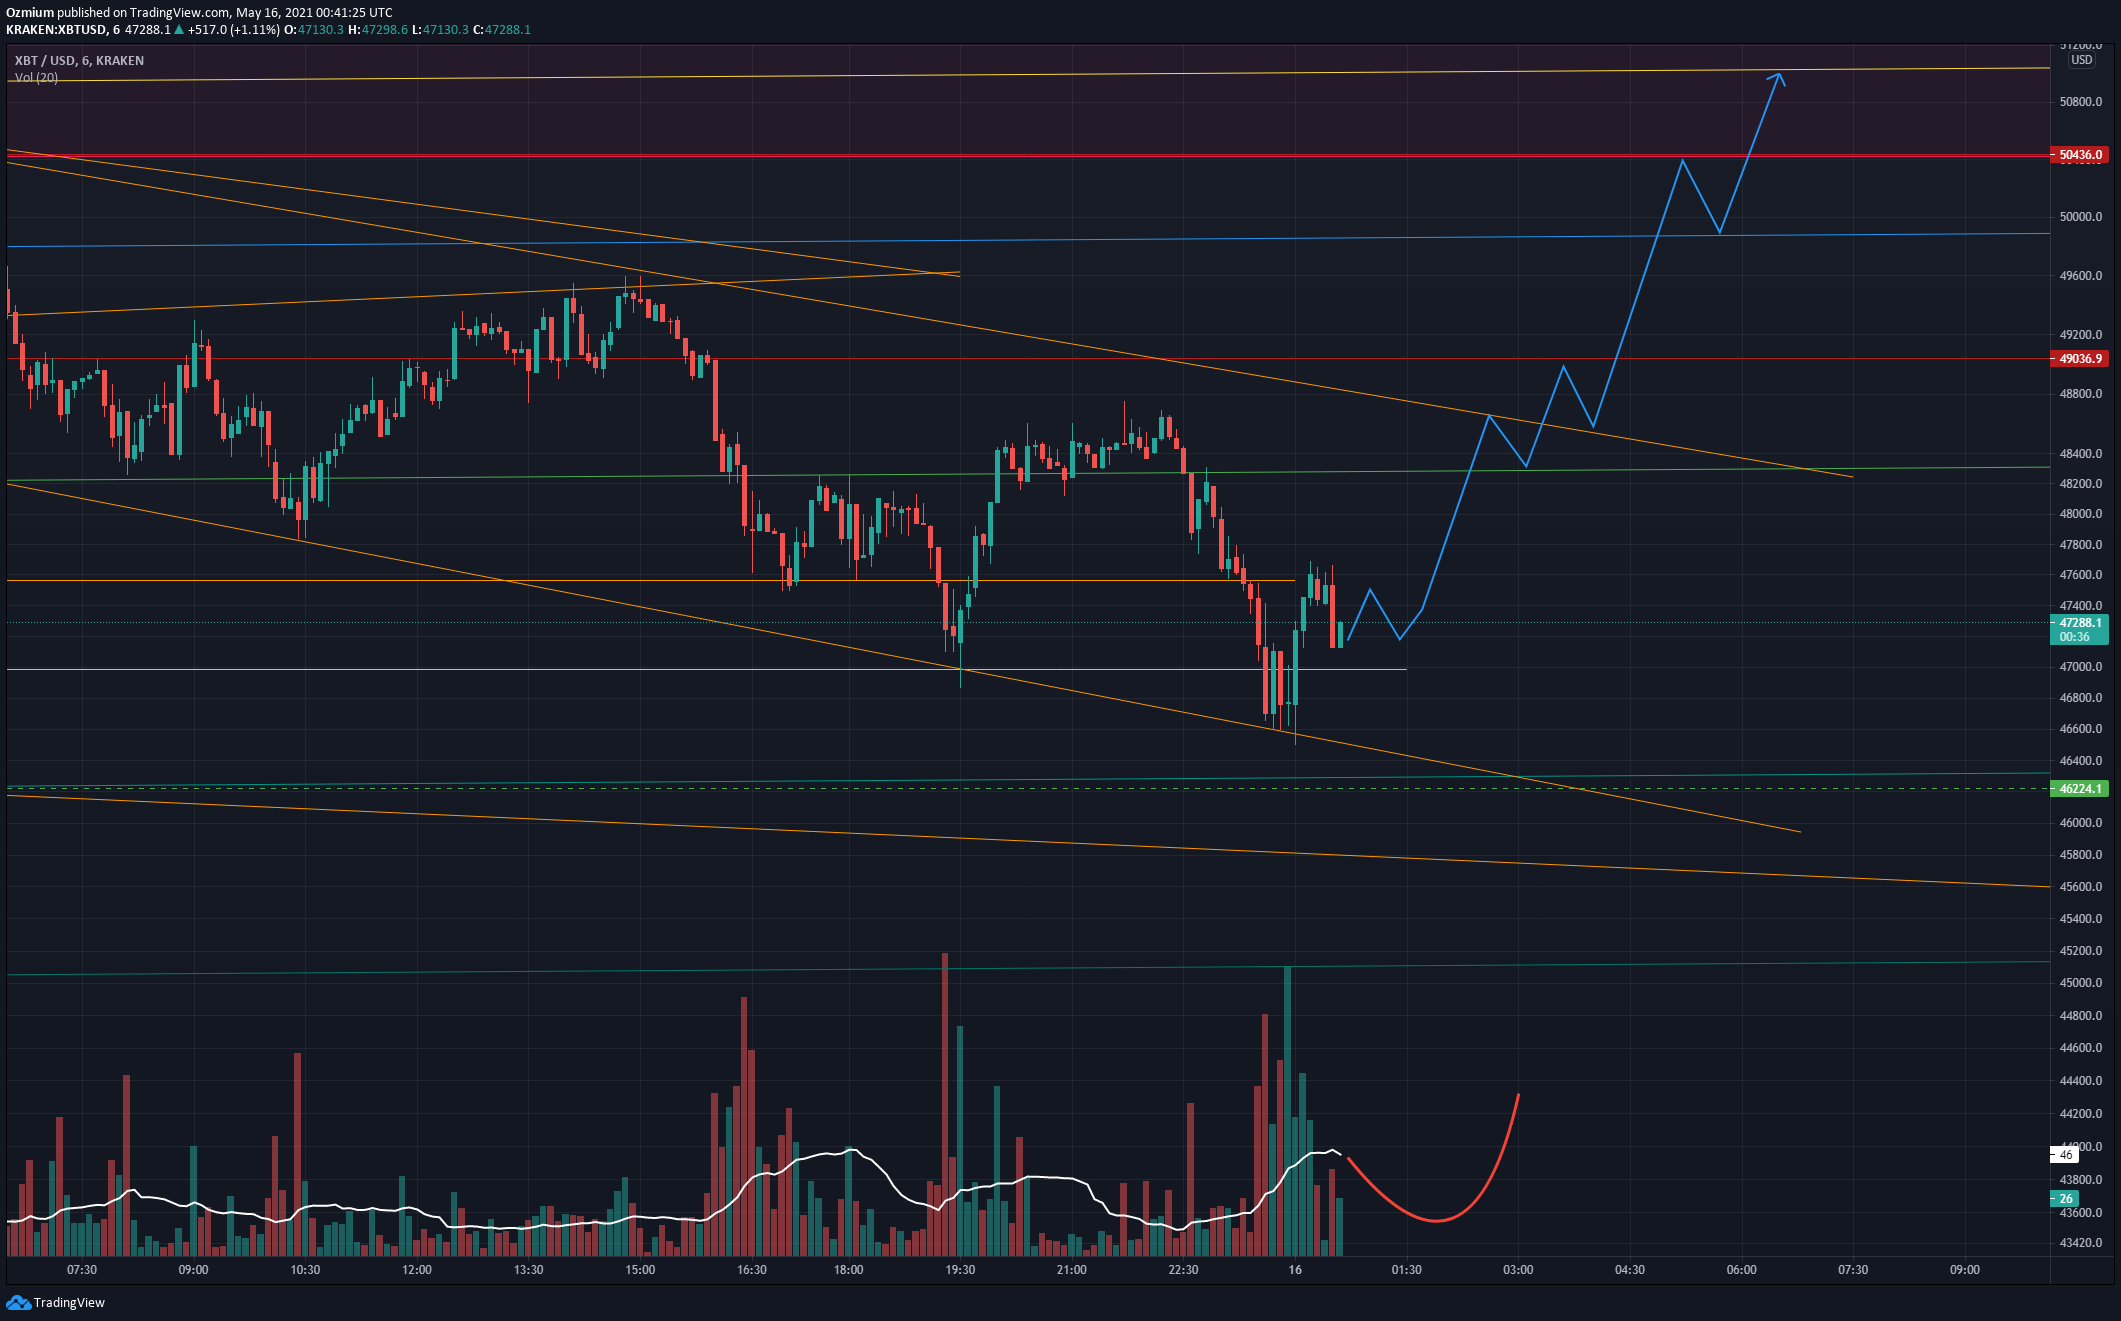Click the volume value label 26
Viewport: 2121px width, 1321px height.
[x=2065, y=1198]
